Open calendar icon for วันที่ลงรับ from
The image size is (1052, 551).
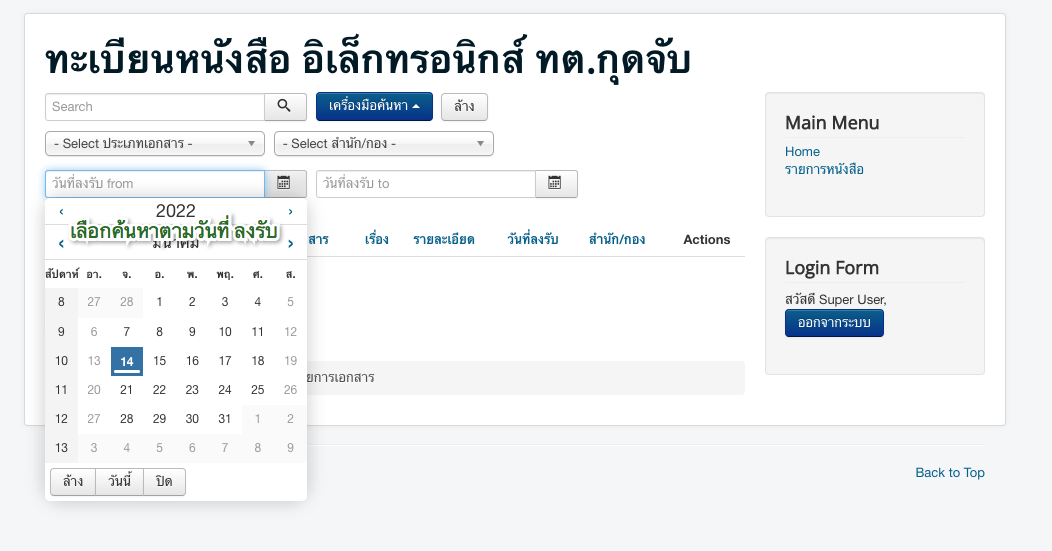coord(284,184)
